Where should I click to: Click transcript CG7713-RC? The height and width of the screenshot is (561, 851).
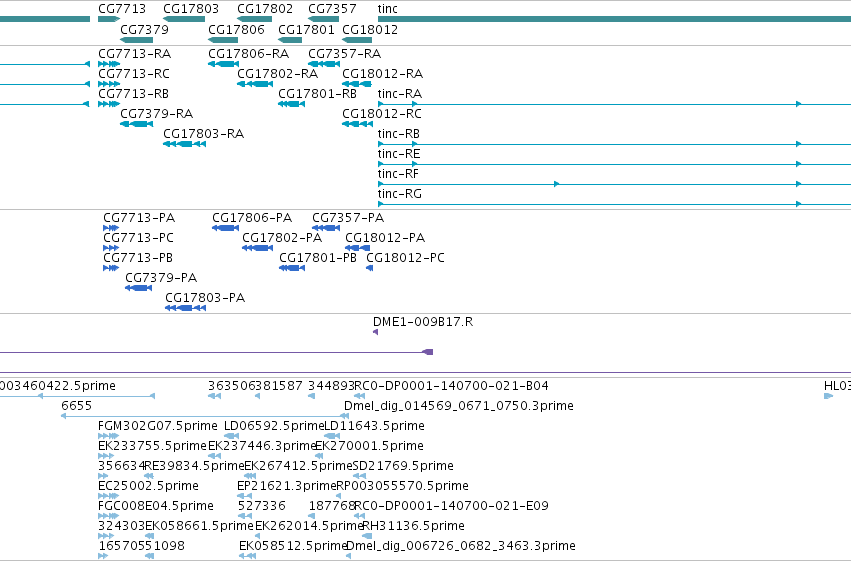134,74
